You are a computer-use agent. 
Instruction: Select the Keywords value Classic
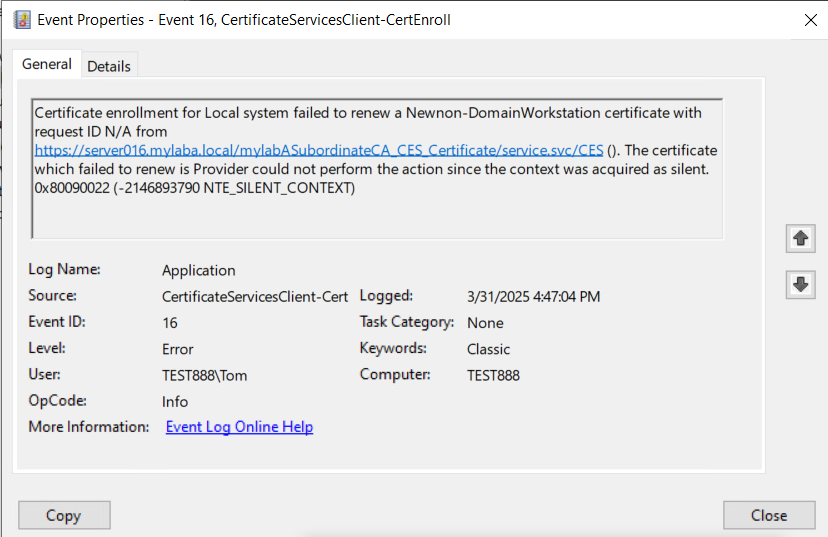pyautogui.click(x=488, y=350)
